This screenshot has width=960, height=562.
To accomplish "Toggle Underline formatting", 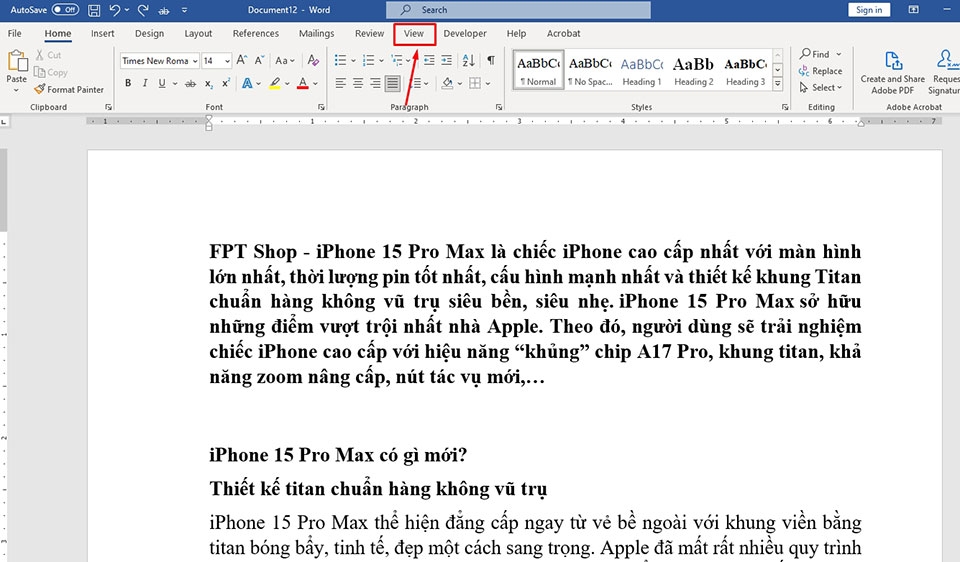I will tap(162, 83).
